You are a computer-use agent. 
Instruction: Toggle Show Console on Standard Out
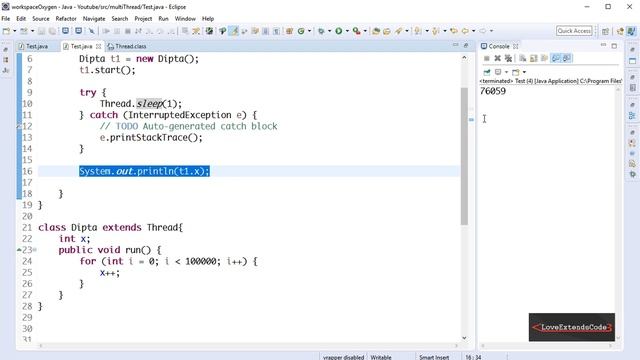click(x=556, y=58)
